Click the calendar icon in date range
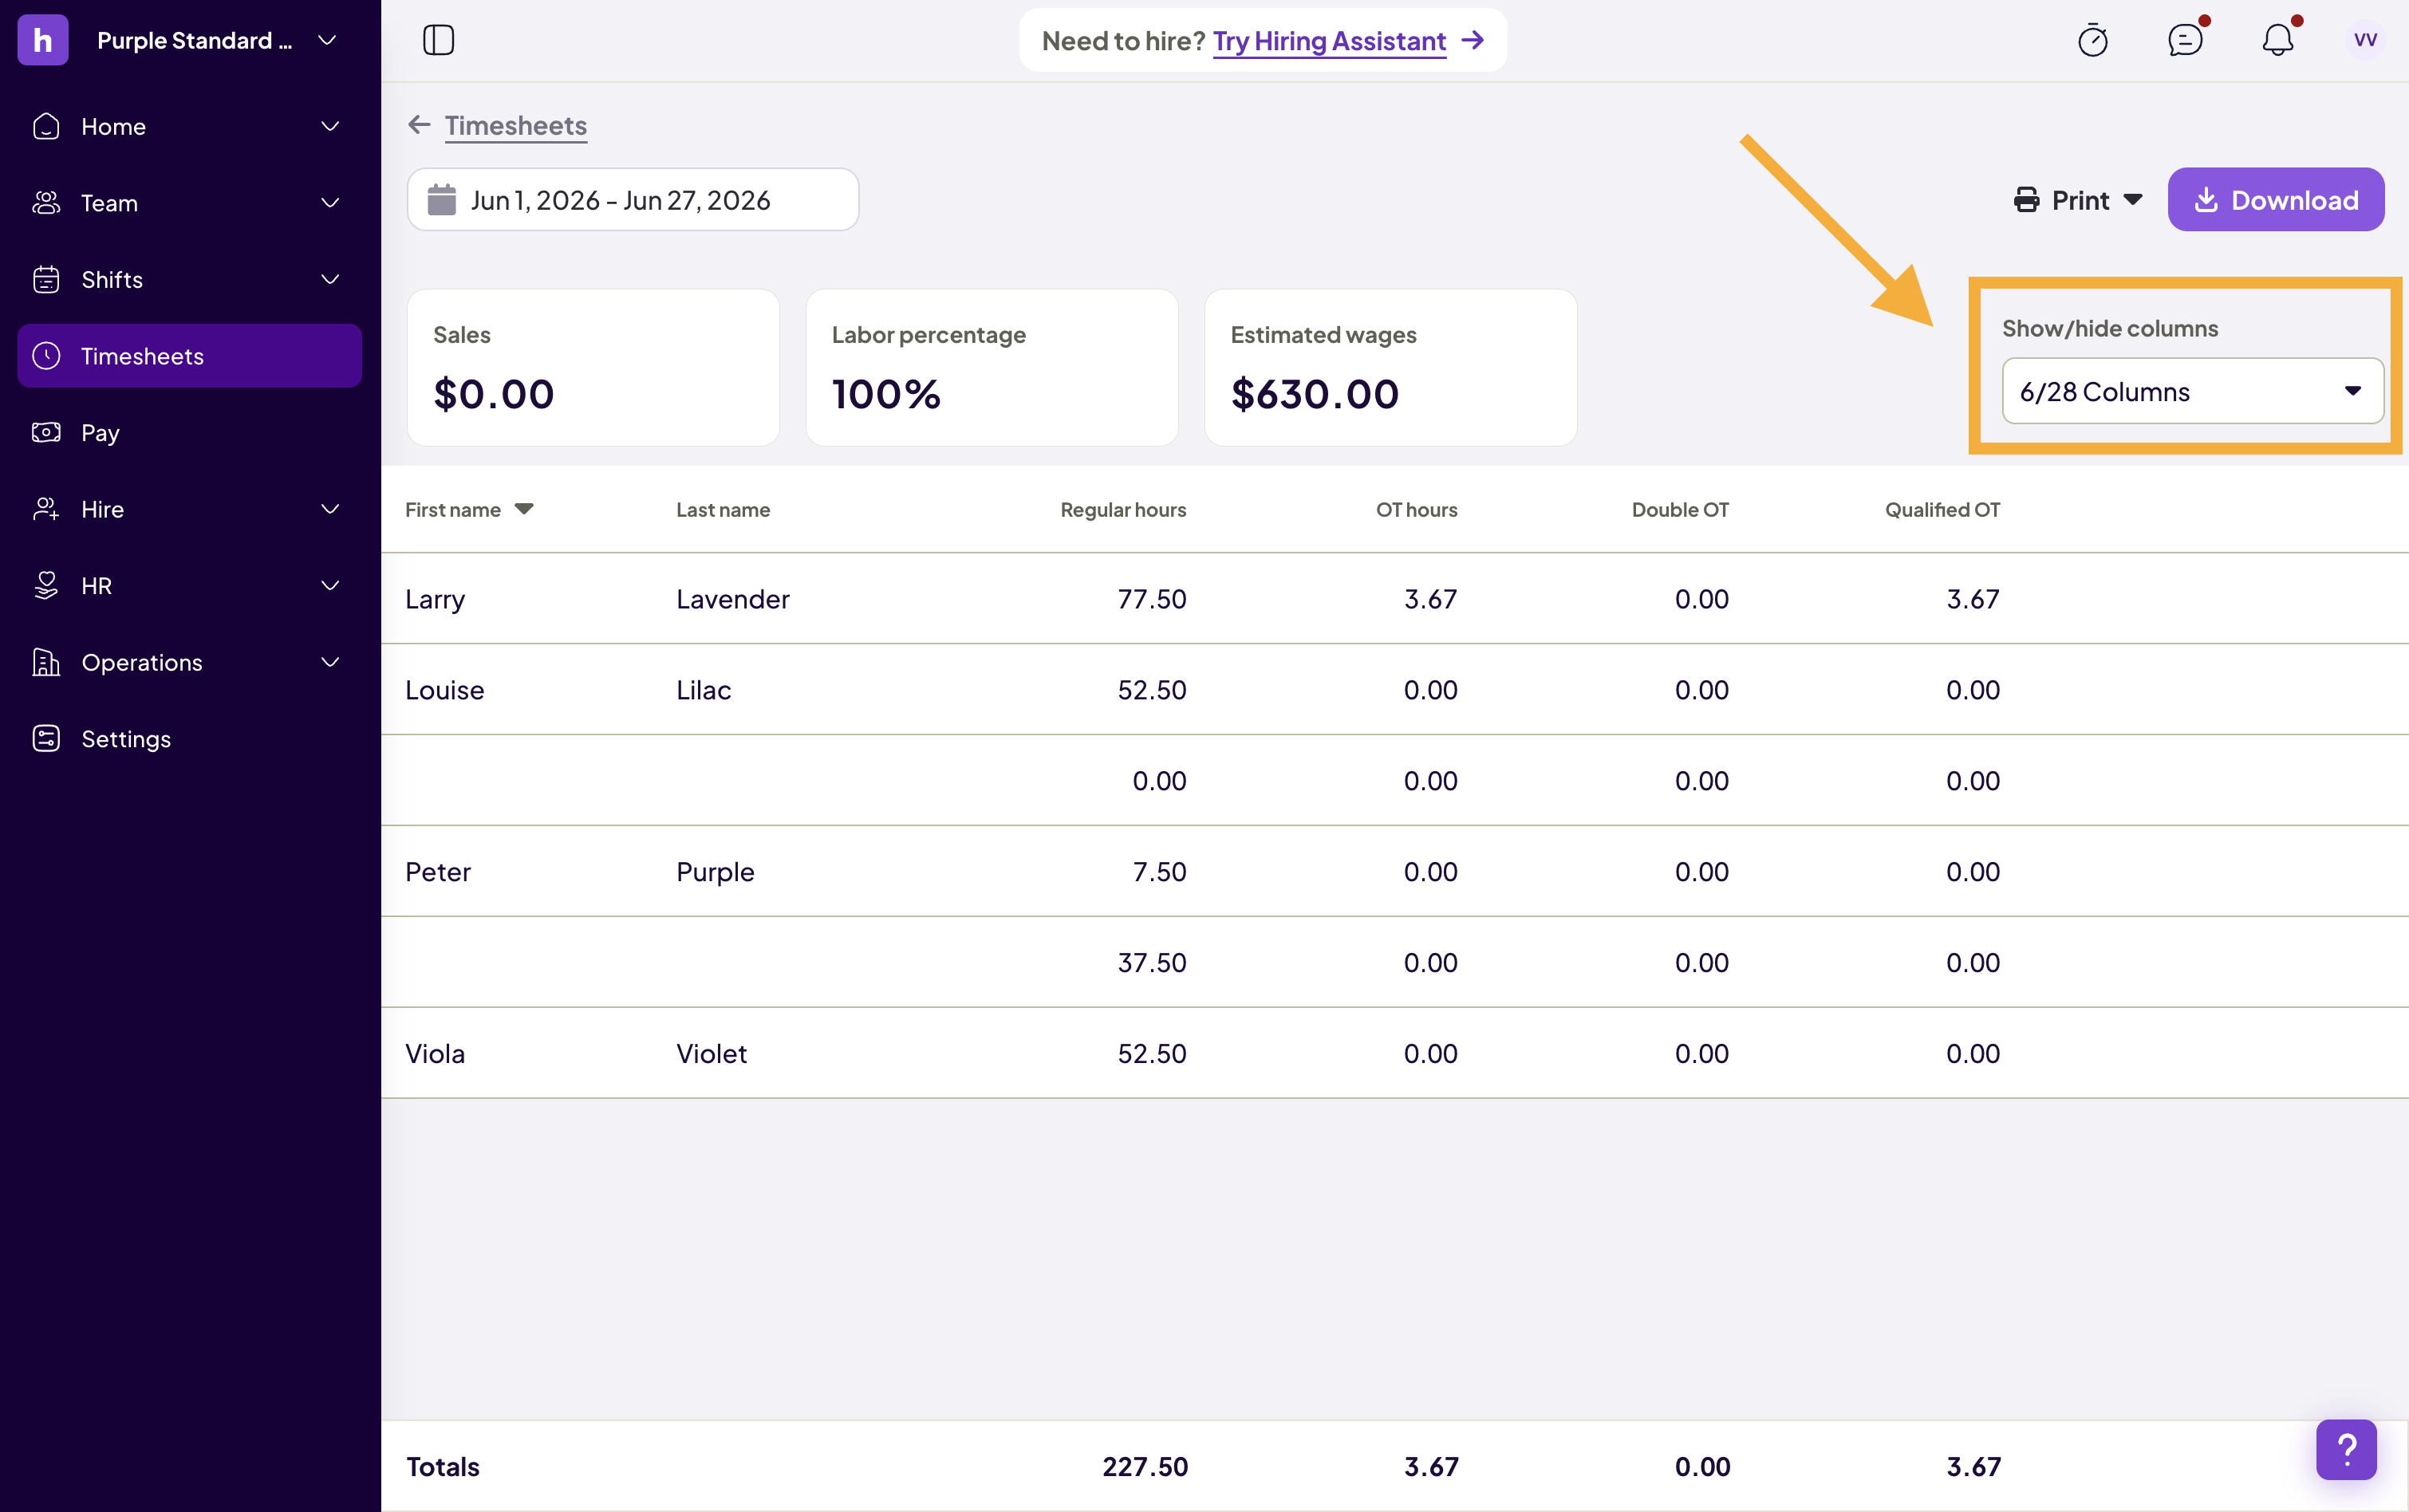This screenshot has height=1512, width=2409. click(442, 200)
